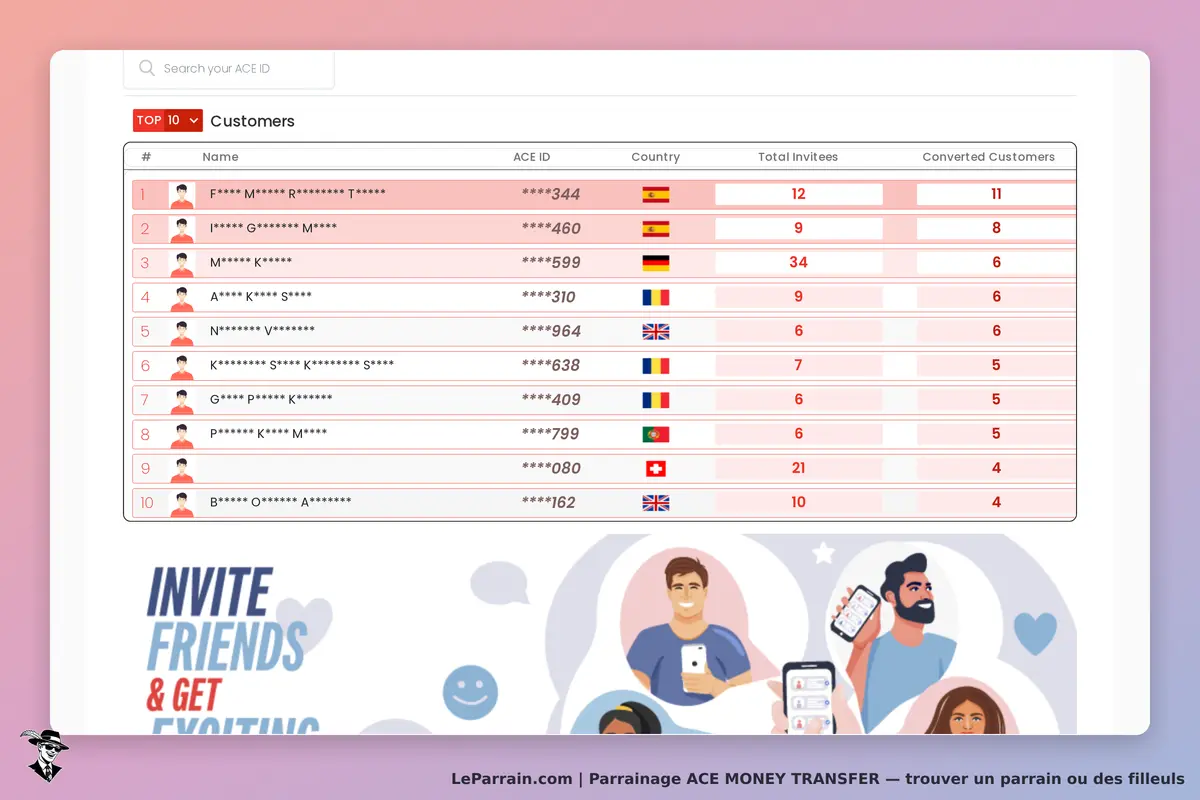Image resolution: width=1200 pixels, height=800 pixels.
Task: Click rank number 10 in table
Action: [147, 503]
